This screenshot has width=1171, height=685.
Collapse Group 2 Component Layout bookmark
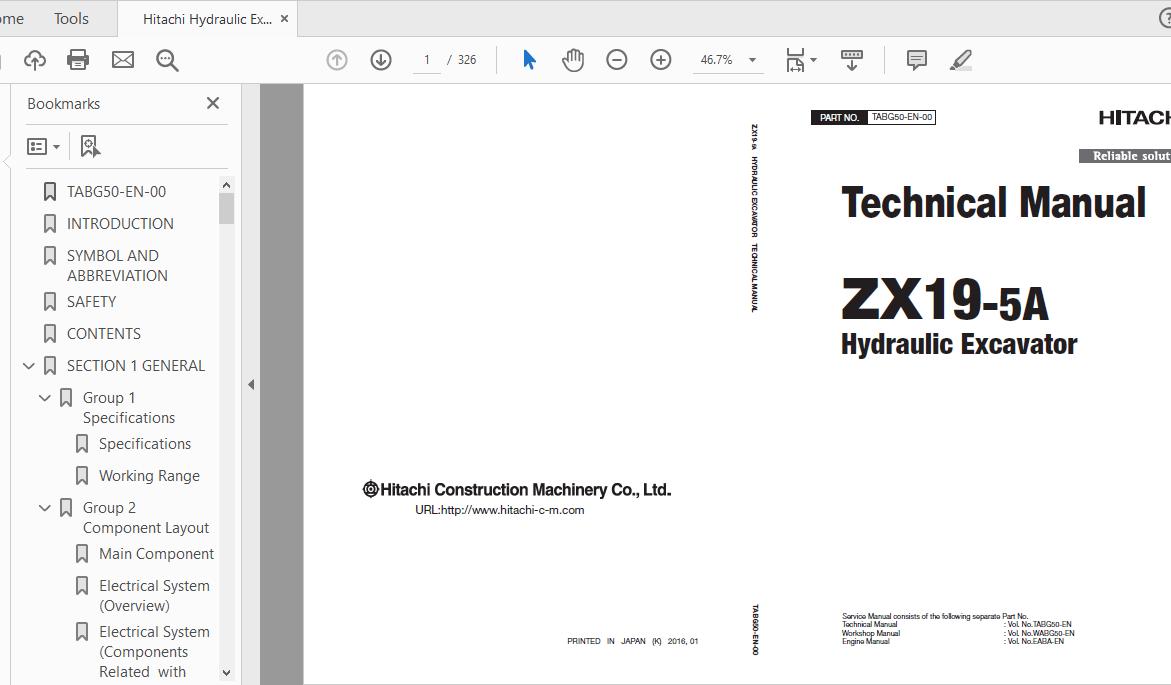coord(45,508)
